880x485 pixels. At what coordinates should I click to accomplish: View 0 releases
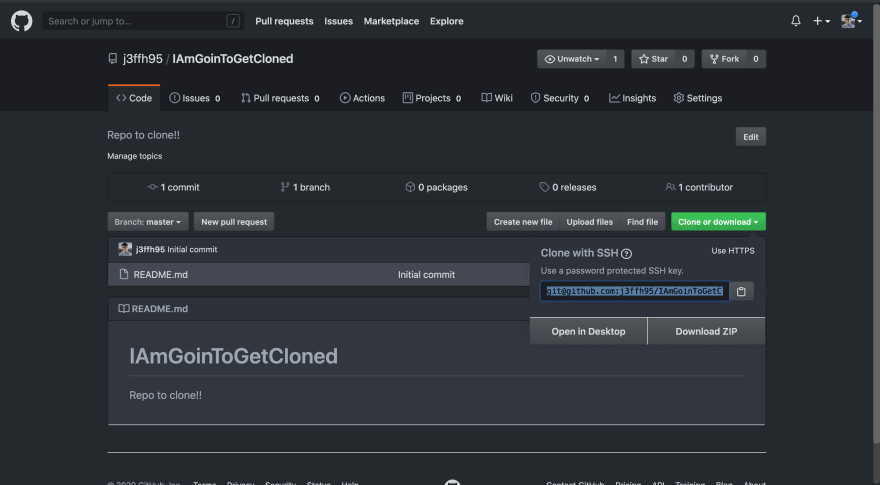[x=568, y=187]
